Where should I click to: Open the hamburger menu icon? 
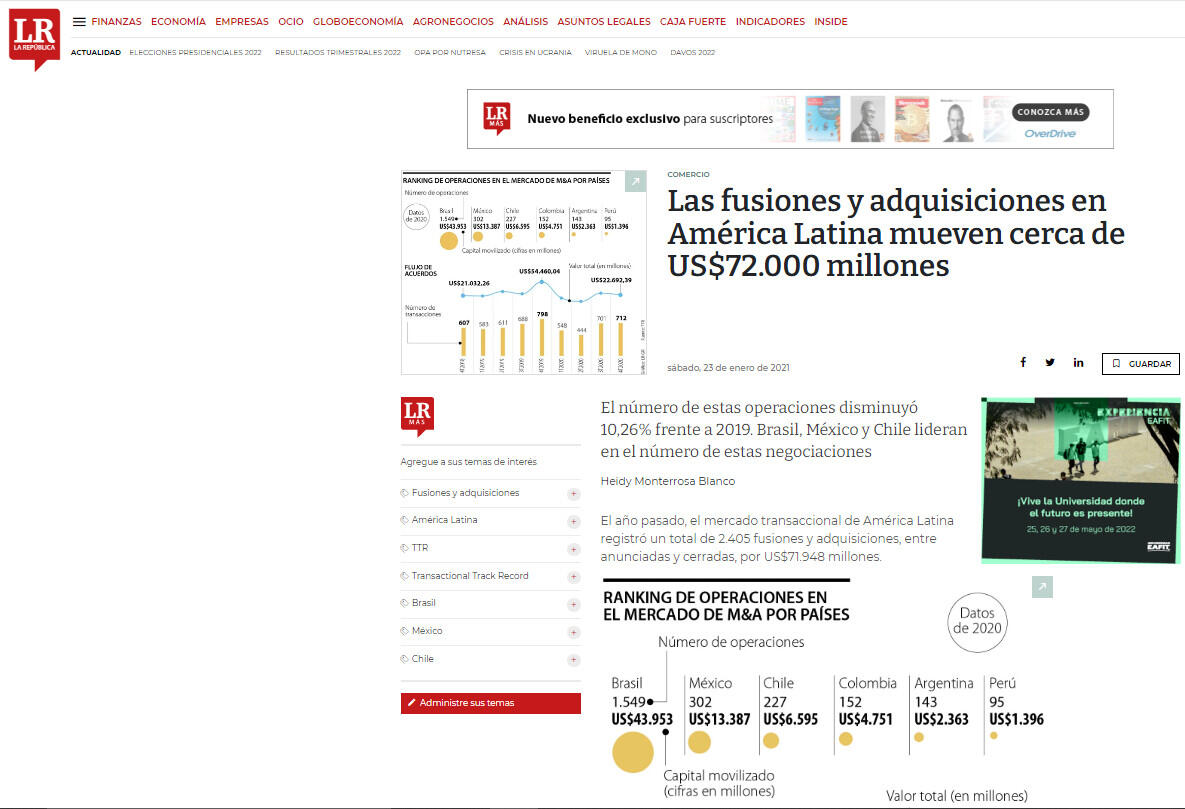(x=79, y=22)
